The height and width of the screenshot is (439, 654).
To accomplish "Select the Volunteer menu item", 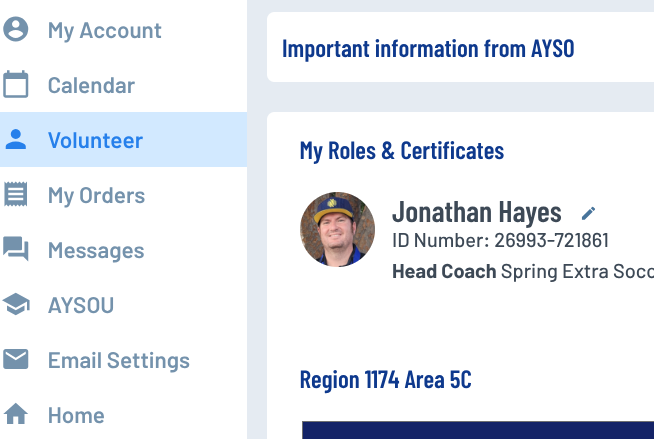I will [95, 140].
